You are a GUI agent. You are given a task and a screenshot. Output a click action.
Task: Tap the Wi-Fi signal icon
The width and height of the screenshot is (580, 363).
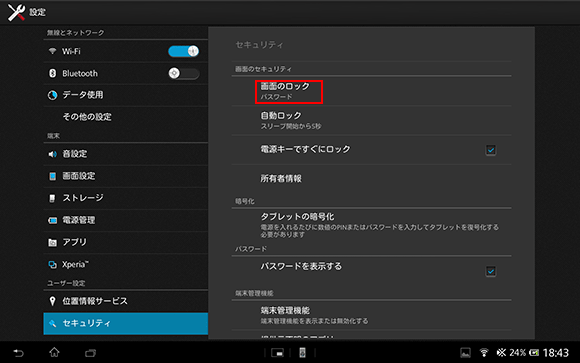(52, 51)
